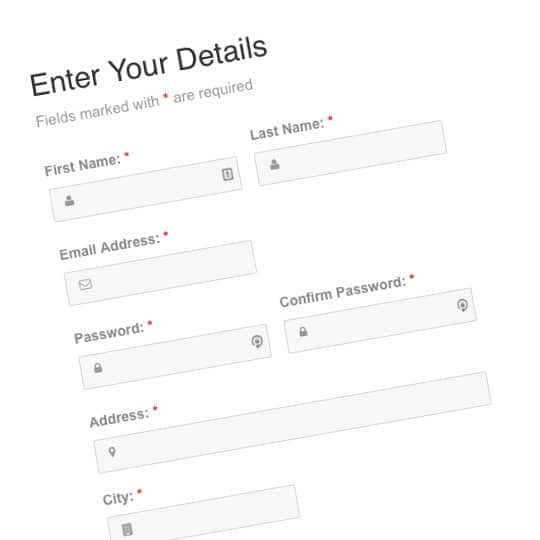Image resolution: width=540 pixels, height=540 pixels.
Task: Focus the First Name input field
Action: [145, 189]
